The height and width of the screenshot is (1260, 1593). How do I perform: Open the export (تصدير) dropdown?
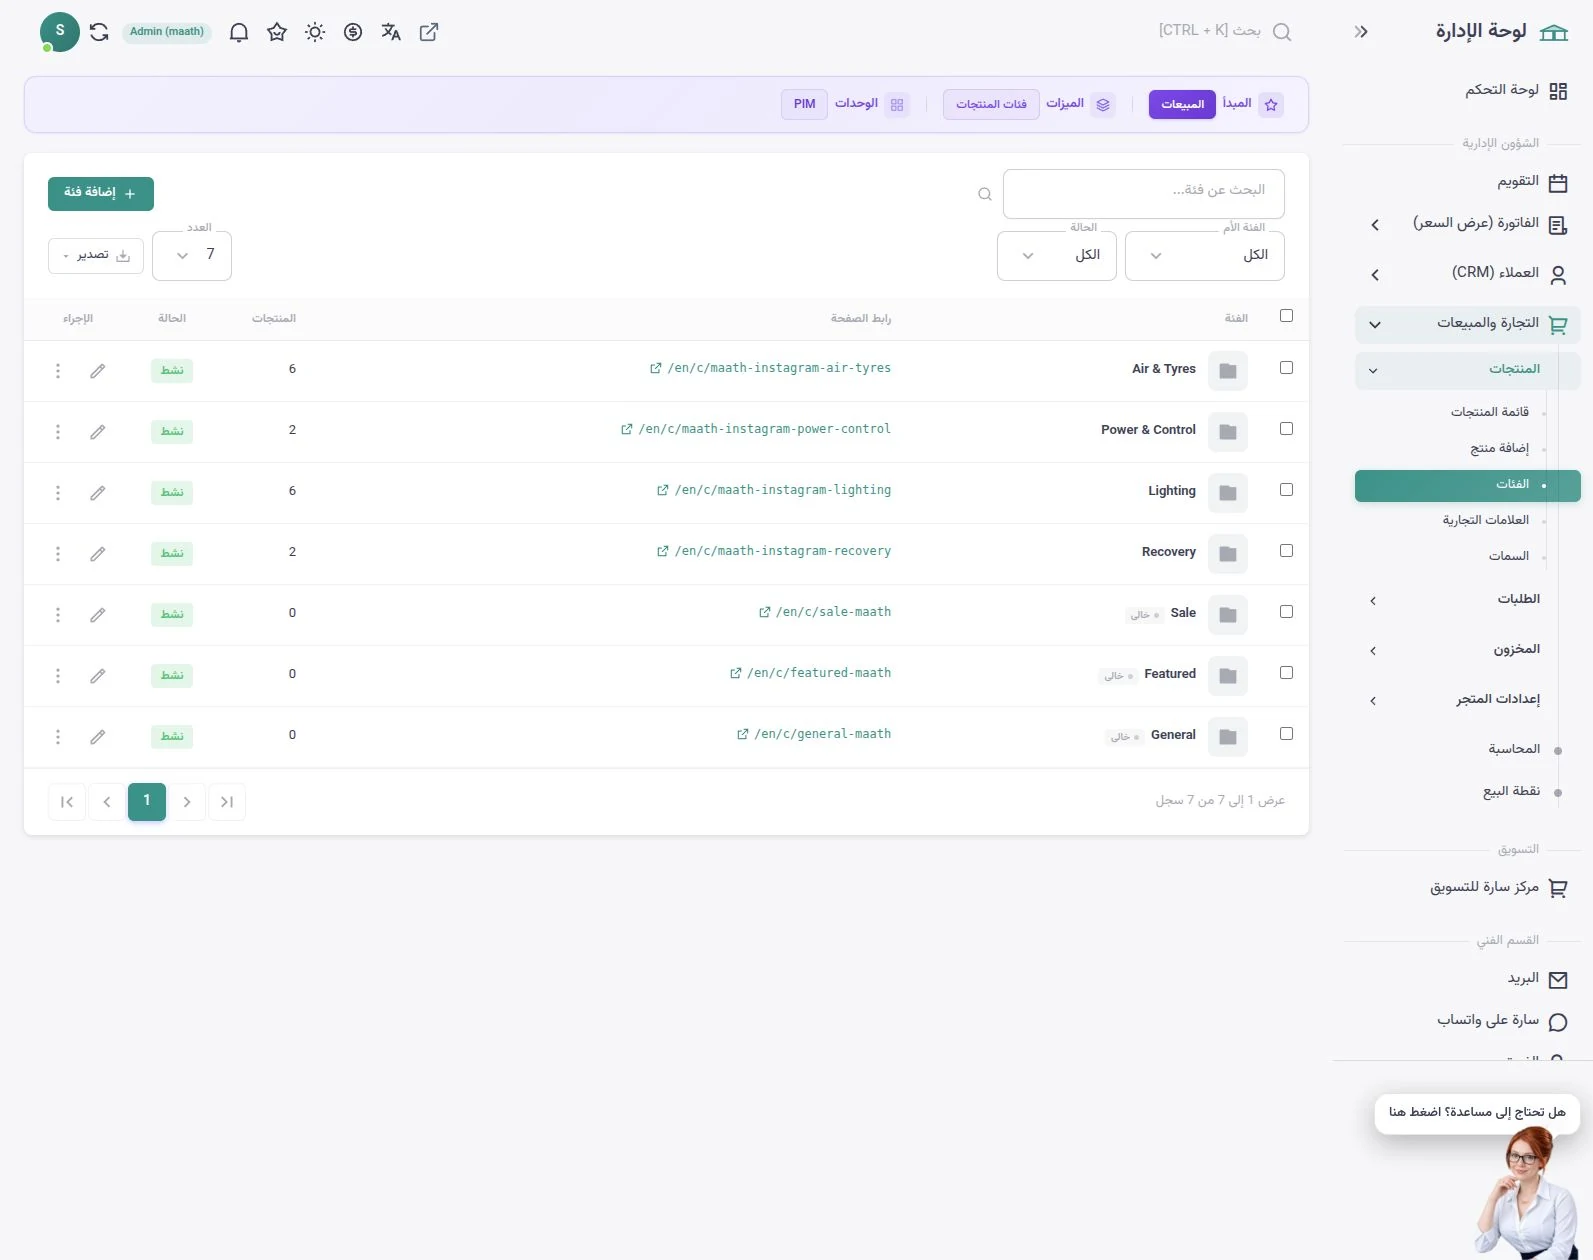[96, 256]
